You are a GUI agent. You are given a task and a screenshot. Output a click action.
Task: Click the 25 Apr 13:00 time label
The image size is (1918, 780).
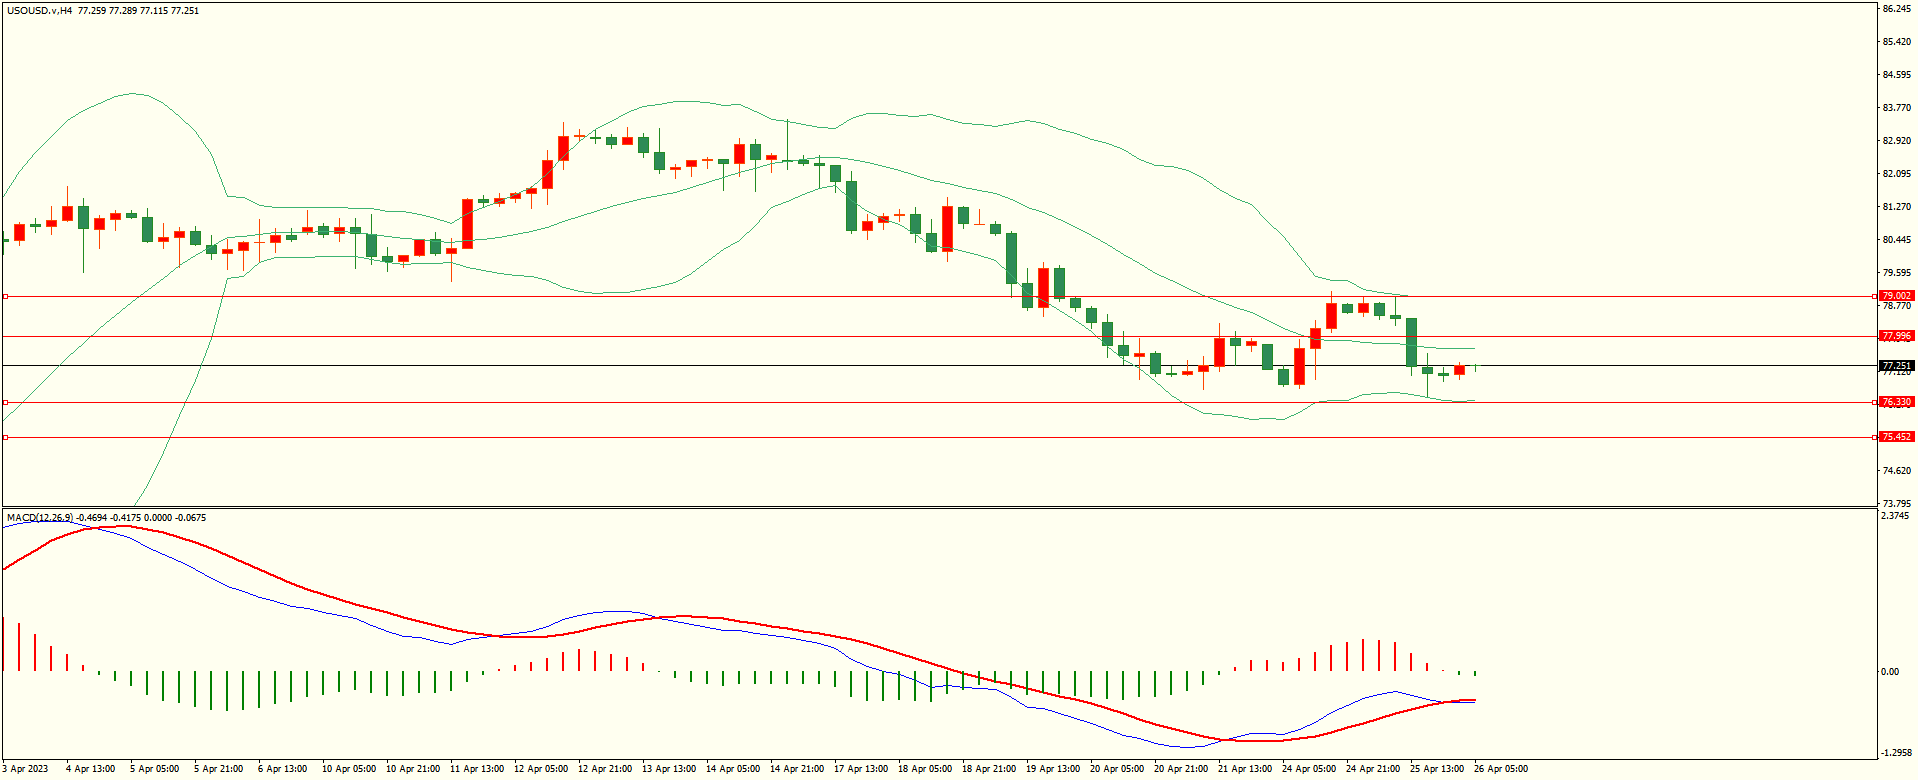1437,769
